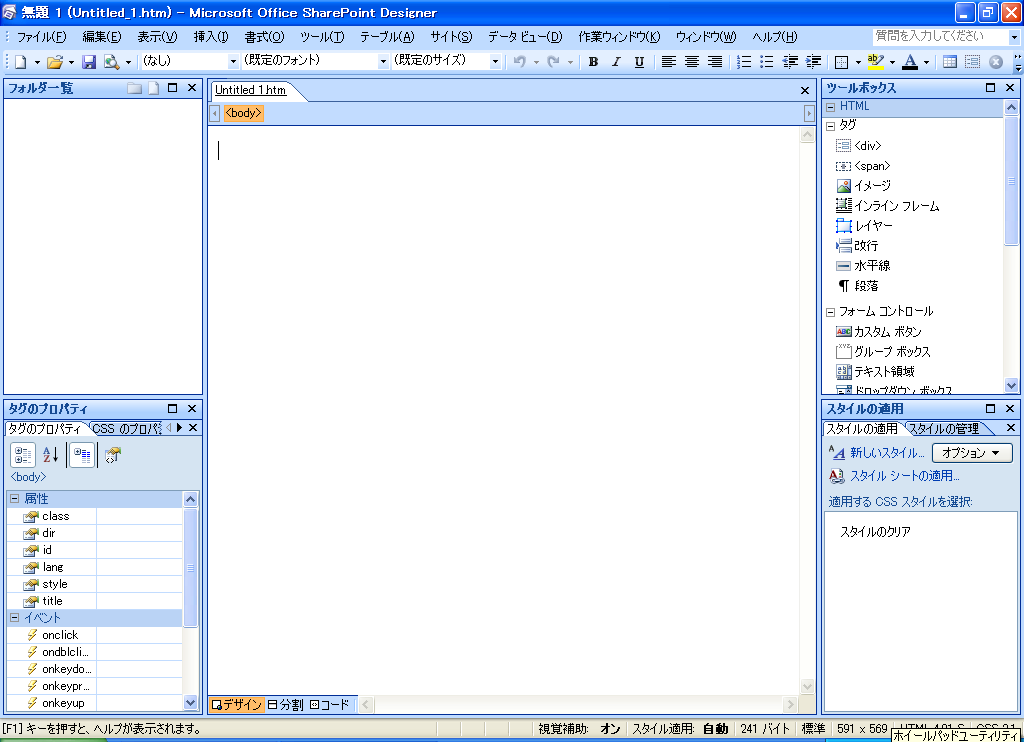Screen dimensions: 1024x742
Task: Select the 改行 item in toolbox
Action: tap(857, 246)
